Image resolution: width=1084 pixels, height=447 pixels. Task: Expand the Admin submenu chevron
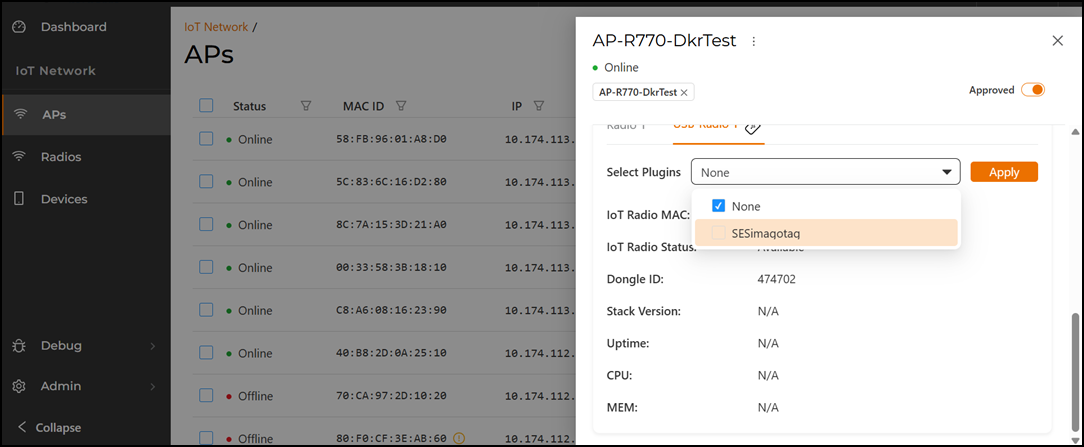coord(153,386)
